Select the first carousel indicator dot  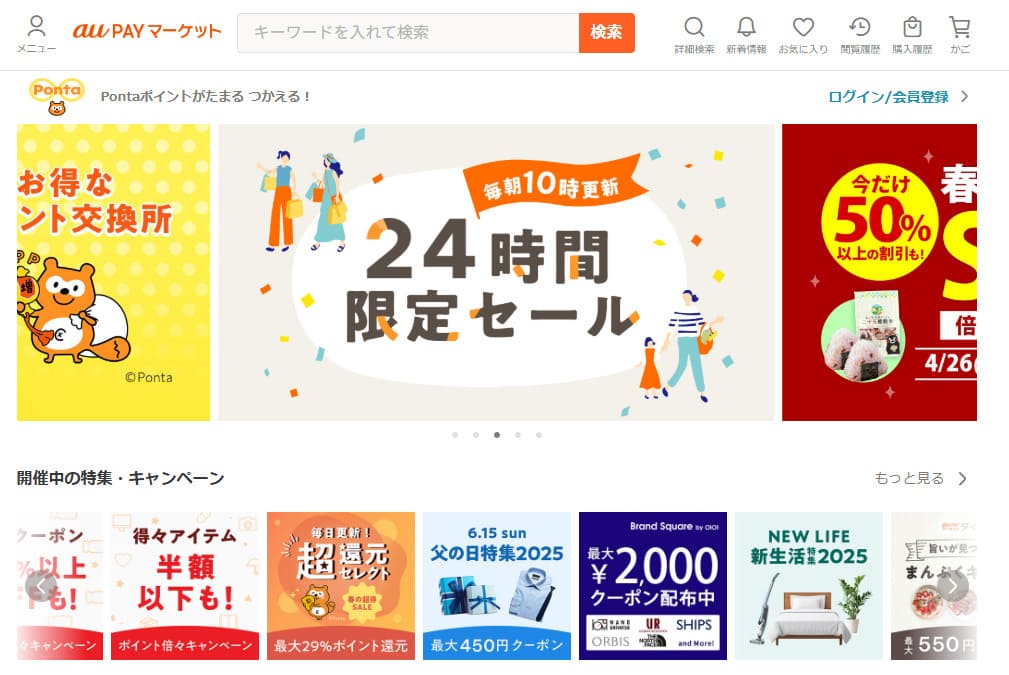coord(455,435)
